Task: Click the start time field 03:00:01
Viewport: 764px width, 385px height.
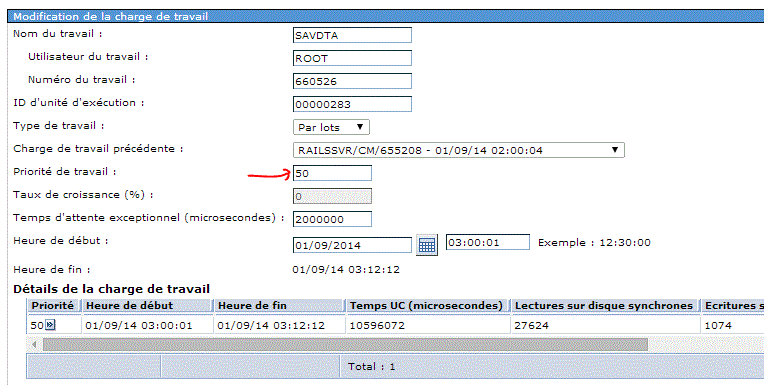Action: click(488, 242)
